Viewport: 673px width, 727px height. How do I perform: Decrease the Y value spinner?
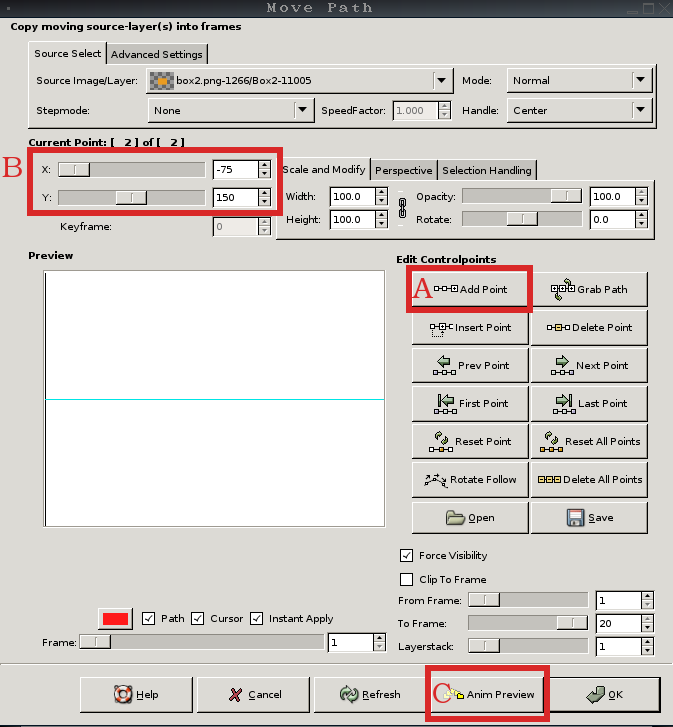pos(264,202)
